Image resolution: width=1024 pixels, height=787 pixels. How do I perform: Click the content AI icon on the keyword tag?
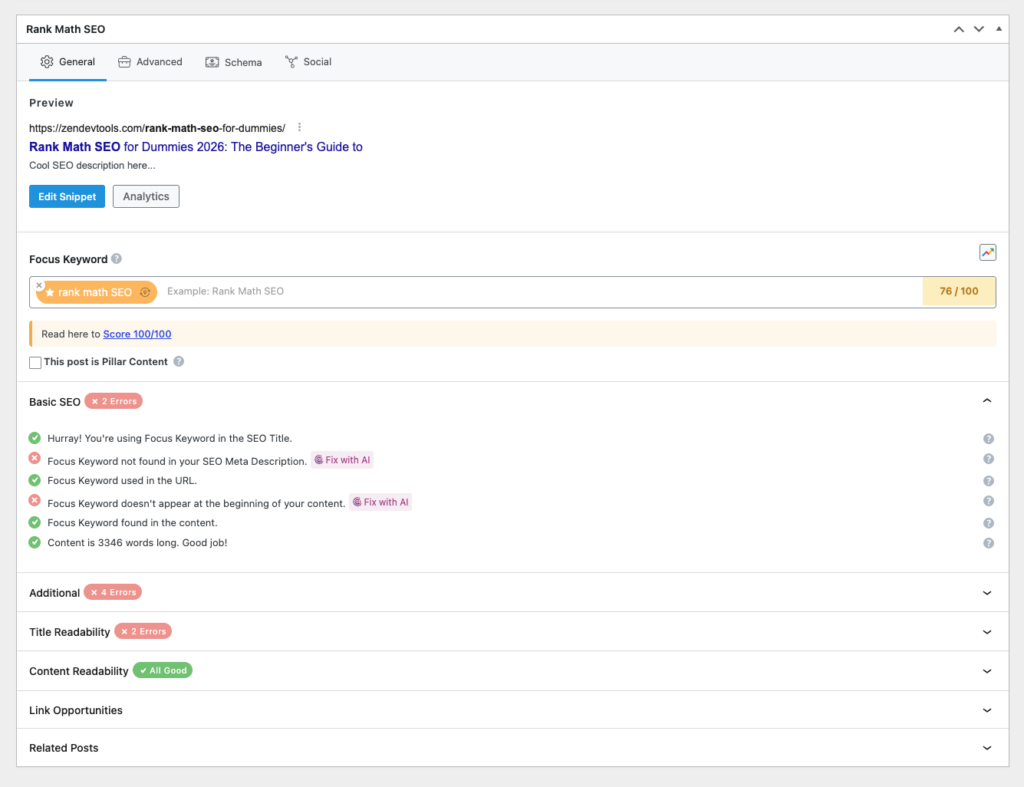(145, 292)
